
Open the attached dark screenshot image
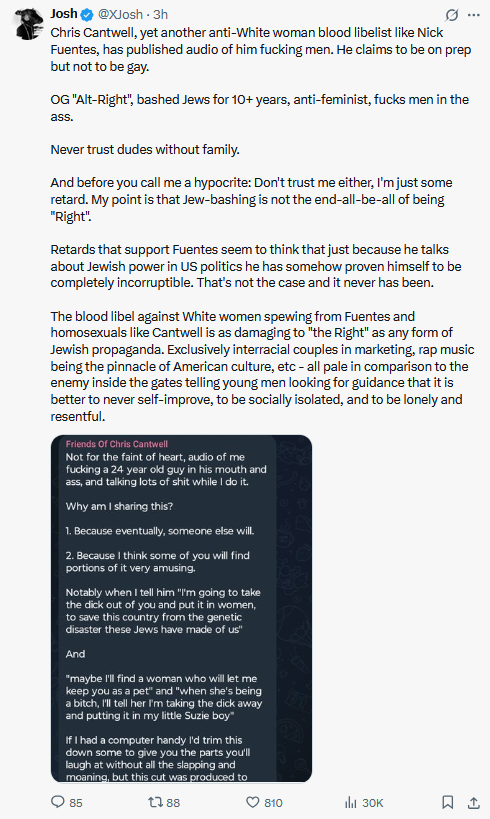point(181,609)
